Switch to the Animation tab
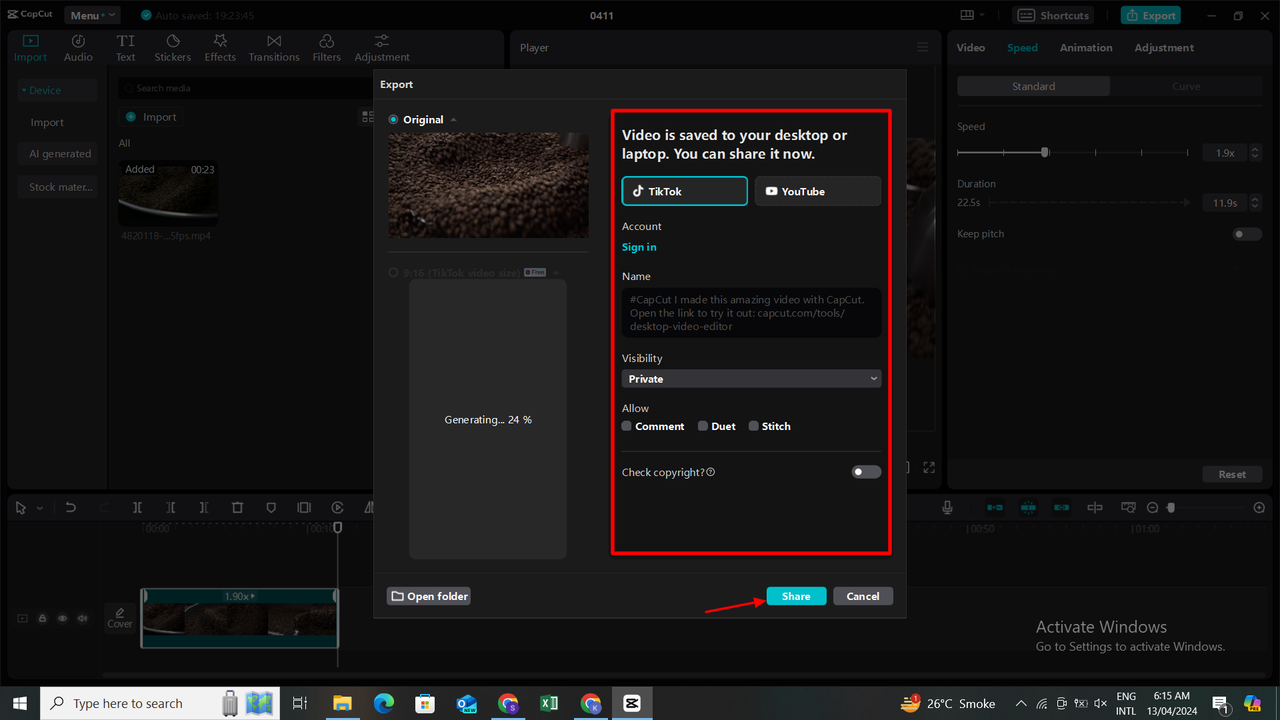The width and height of the screenshot is (1280, 720). (x=1086, y=47)
